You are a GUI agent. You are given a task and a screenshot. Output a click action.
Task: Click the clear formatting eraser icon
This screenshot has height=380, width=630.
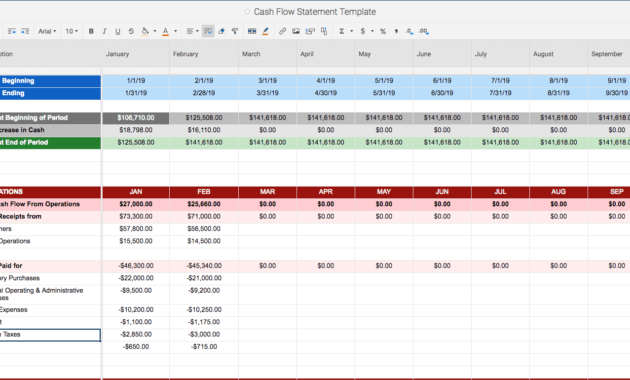click(221, 31)
